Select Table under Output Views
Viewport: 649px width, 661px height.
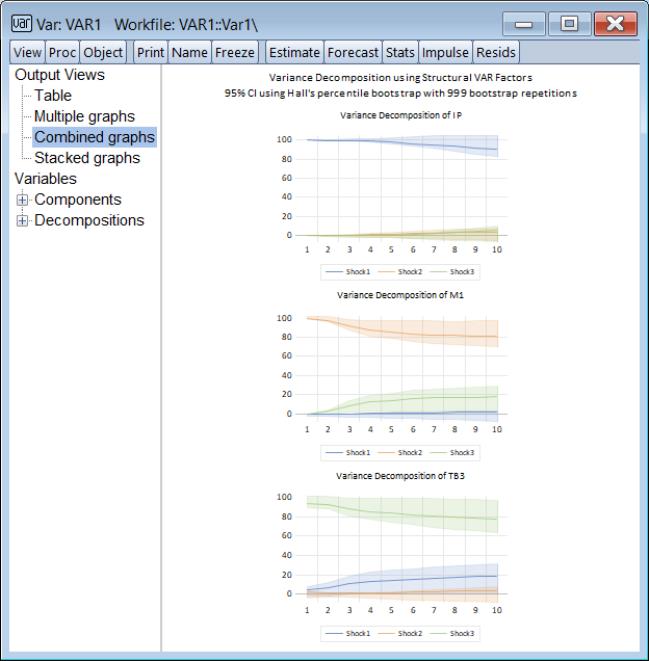53,96
